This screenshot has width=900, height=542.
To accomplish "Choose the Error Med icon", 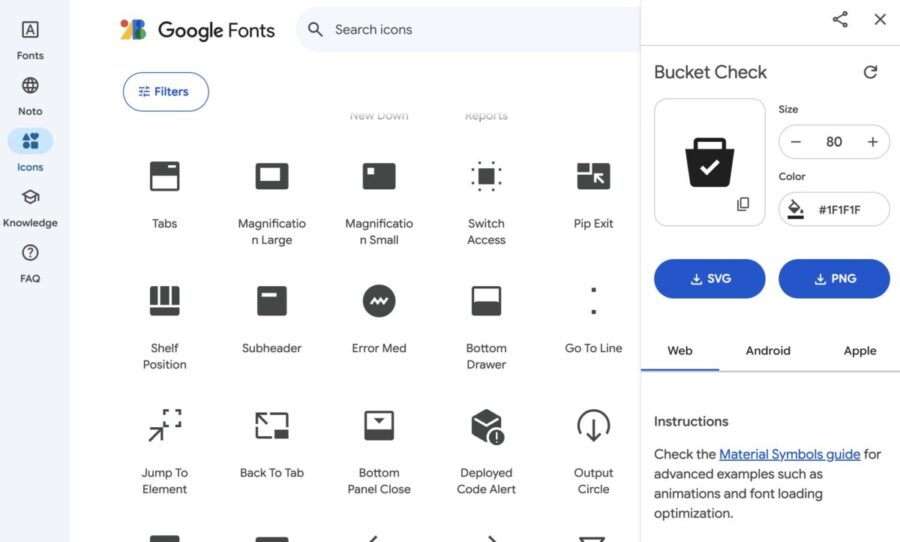I will pos(379,301).
